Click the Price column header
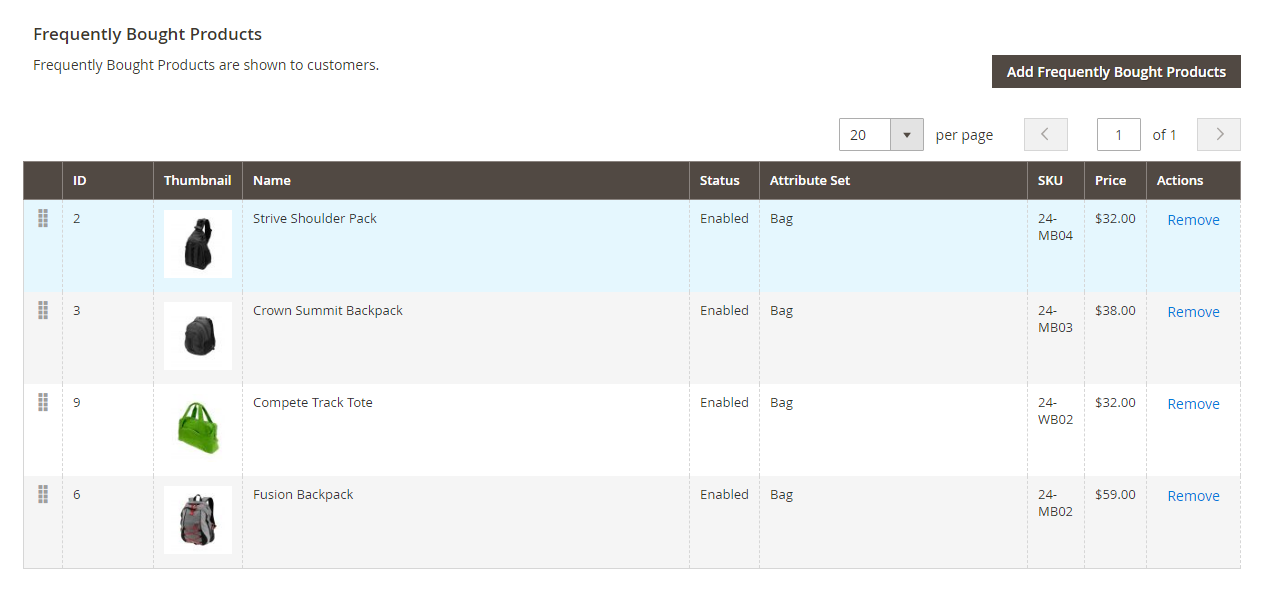The width and height of the screenshot is (1268, 594). coord(1115,180)
